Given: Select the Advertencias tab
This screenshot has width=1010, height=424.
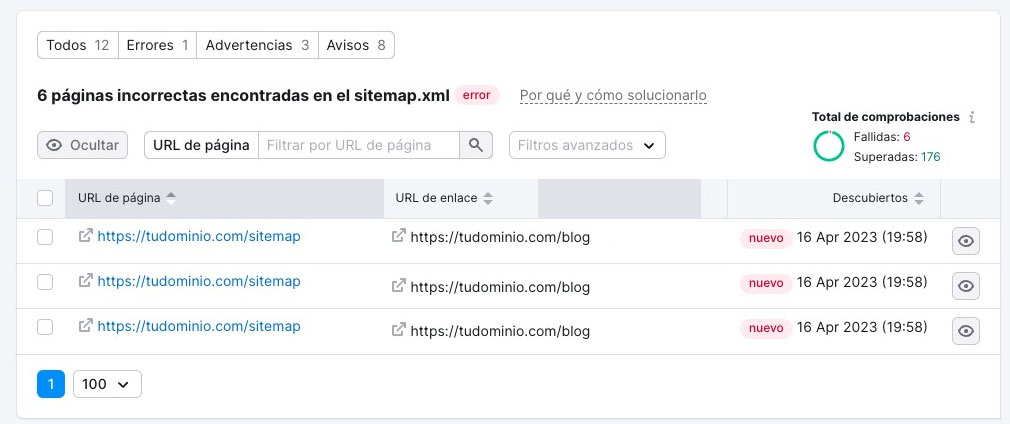Looking at the screenshot, I should click(257, 45).
